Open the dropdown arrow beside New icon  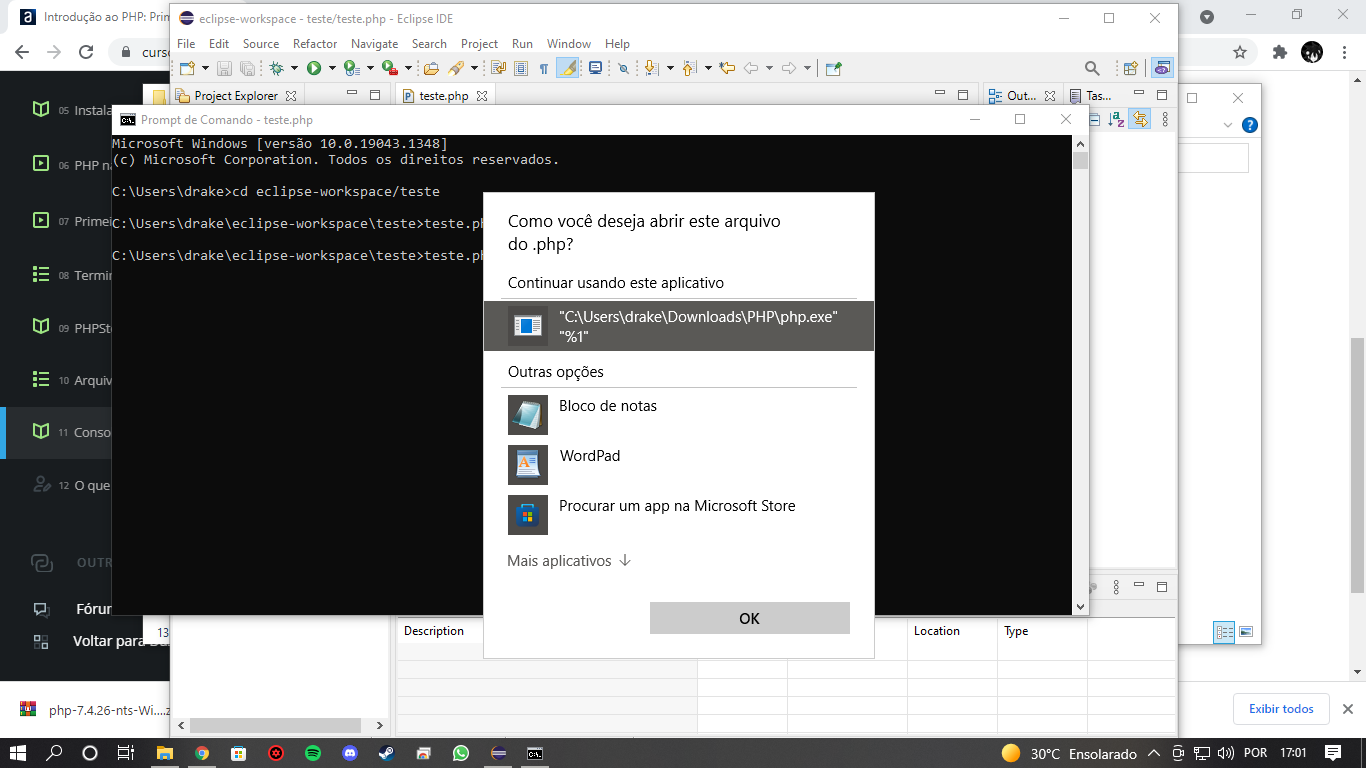205,68
